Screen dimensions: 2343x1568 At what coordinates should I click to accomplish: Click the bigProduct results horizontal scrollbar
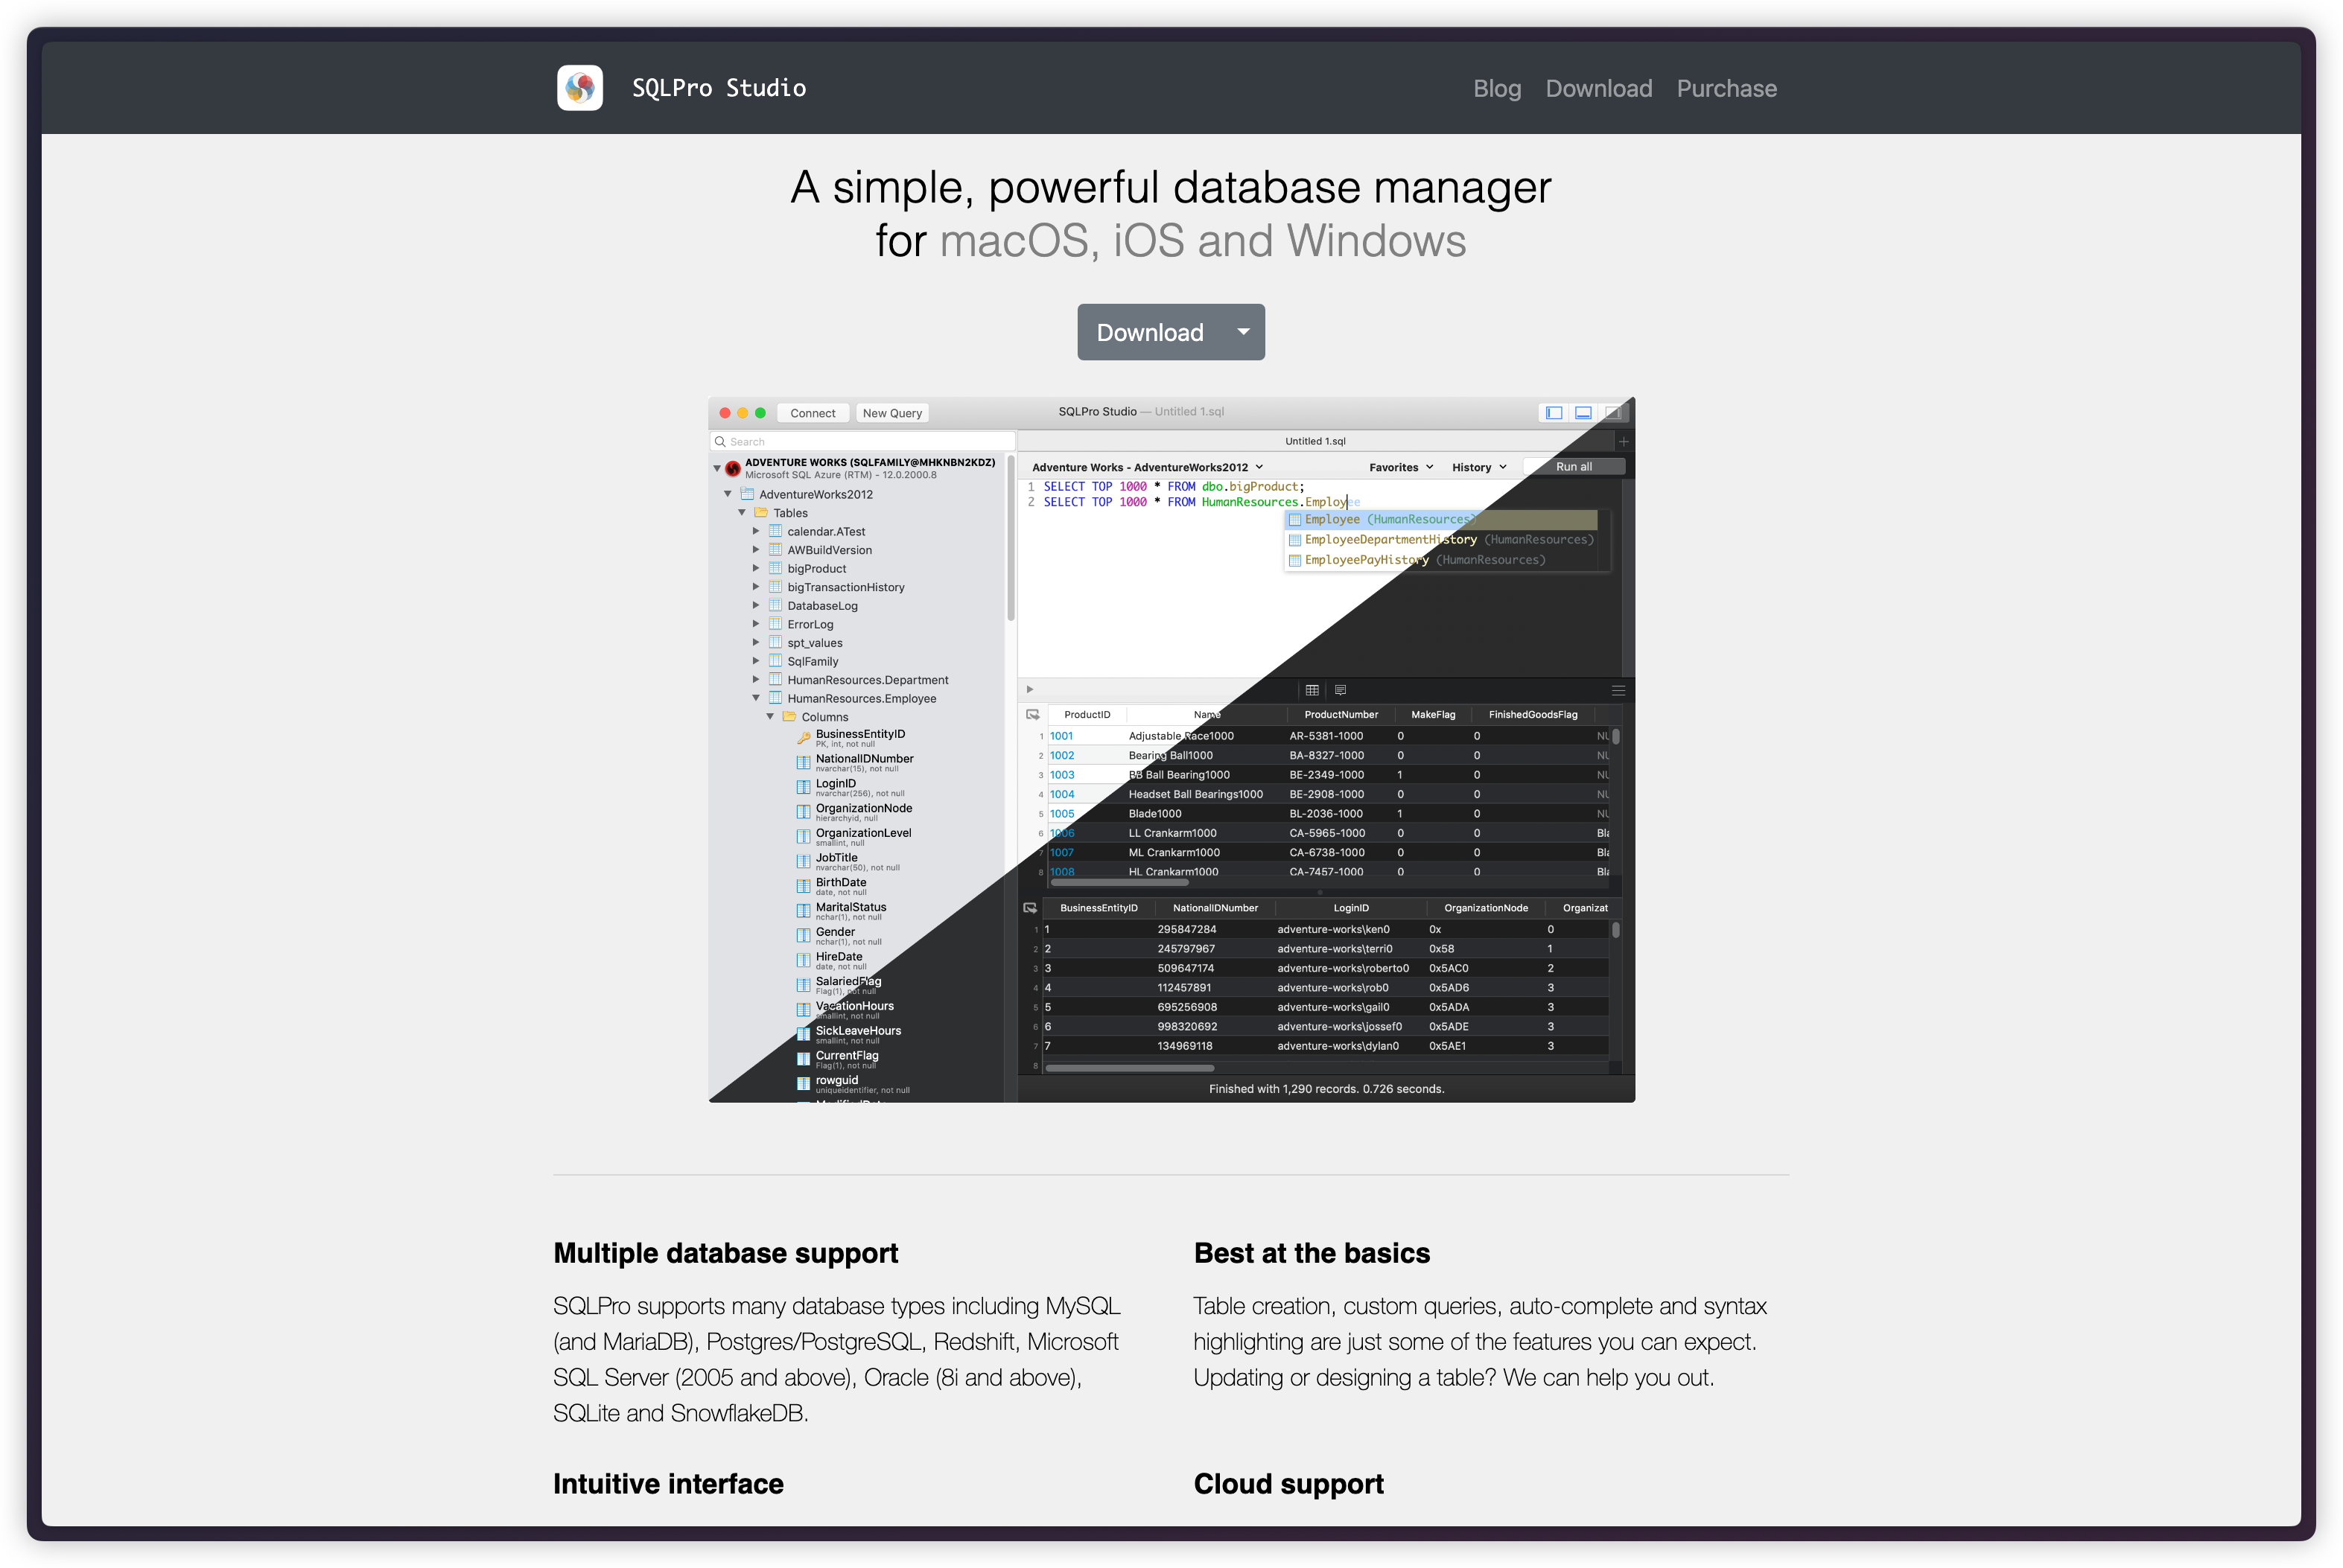(1119, 882)
